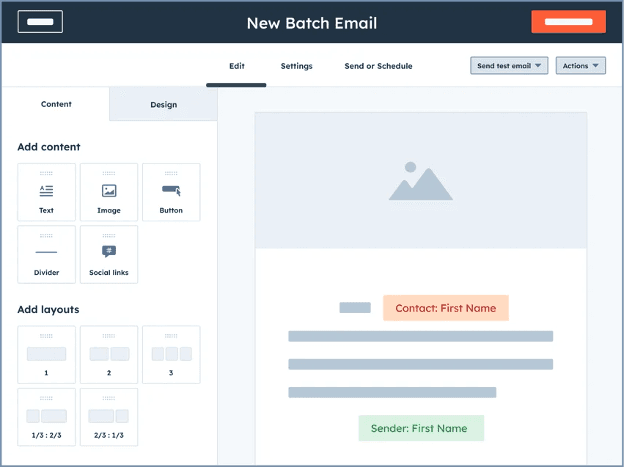
Task: Open the Send or Schedule tab
Action: tap(378, 66)
